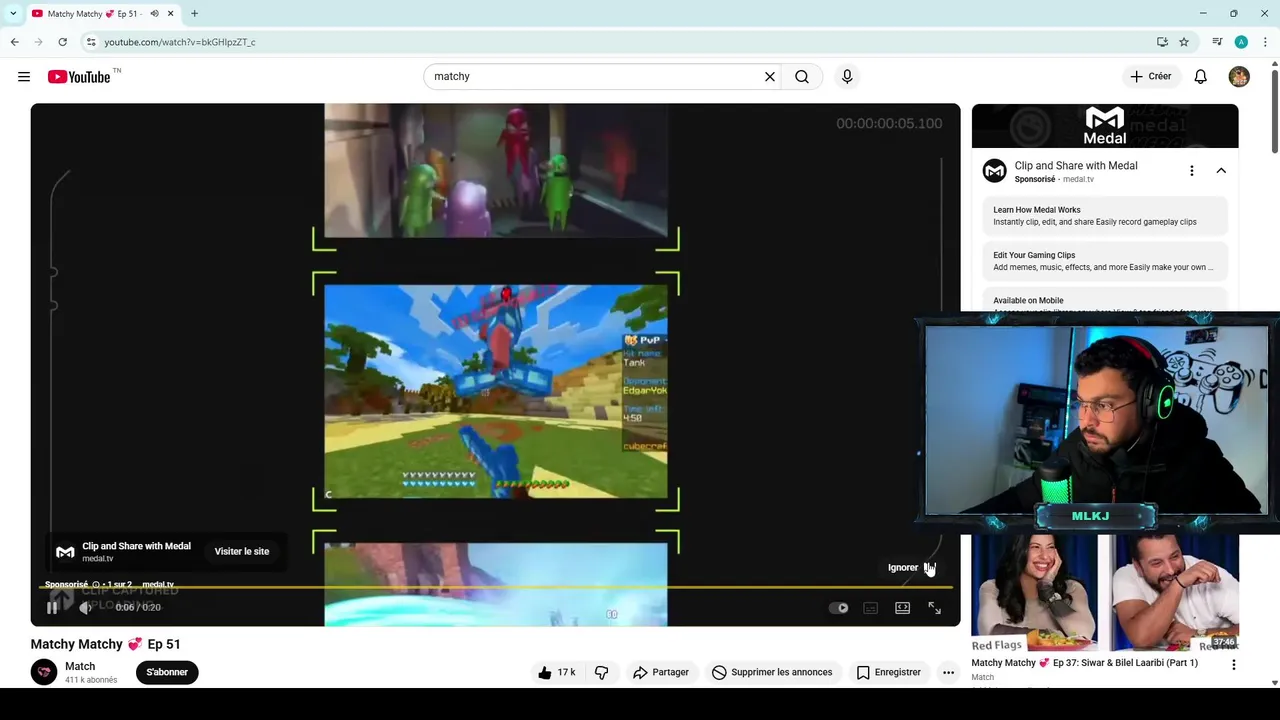Open browser media controls icon
The width and height of the screenshot is (1280, 720).
point(1217,42)
